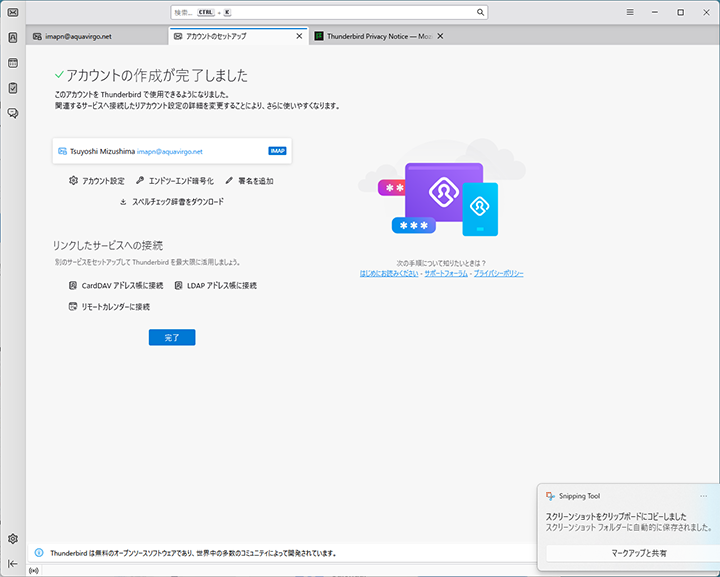
Task: Open the Chat space icon
Action: 13,113
